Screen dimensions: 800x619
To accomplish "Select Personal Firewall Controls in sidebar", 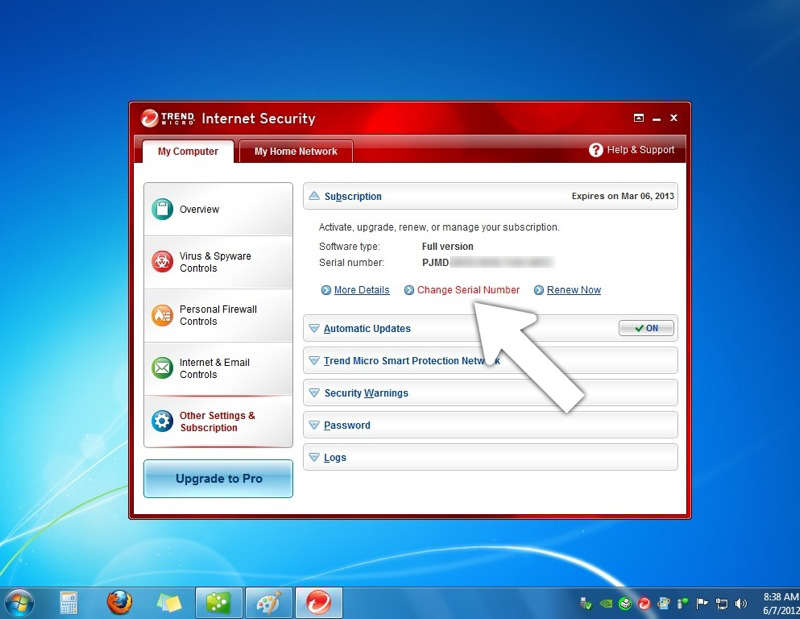I will point(218,315).
